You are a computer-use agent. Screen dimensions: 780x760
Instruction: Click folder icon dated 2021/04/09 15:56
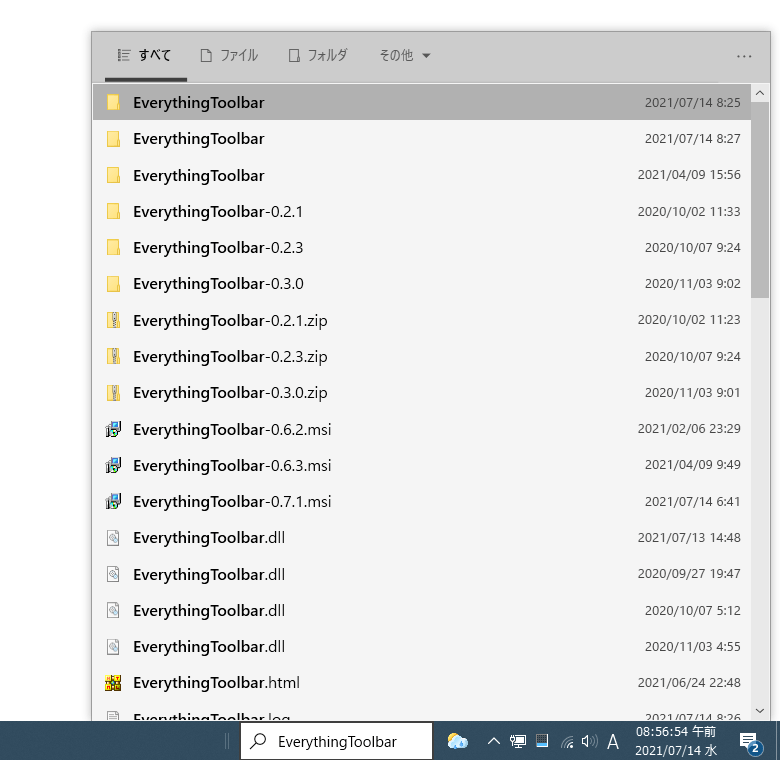(113, 175)
